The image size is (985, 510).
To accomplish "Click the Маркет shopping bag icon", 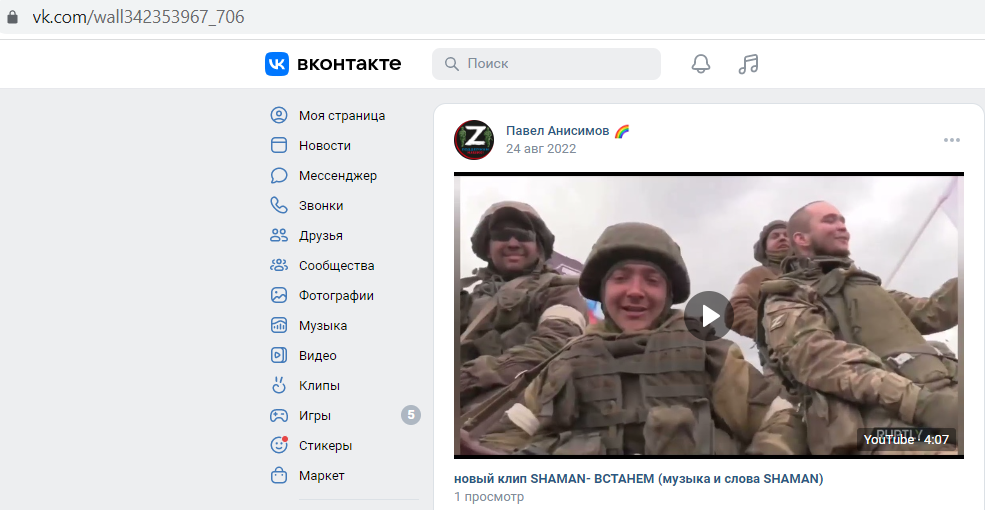I will pos(278,475).
